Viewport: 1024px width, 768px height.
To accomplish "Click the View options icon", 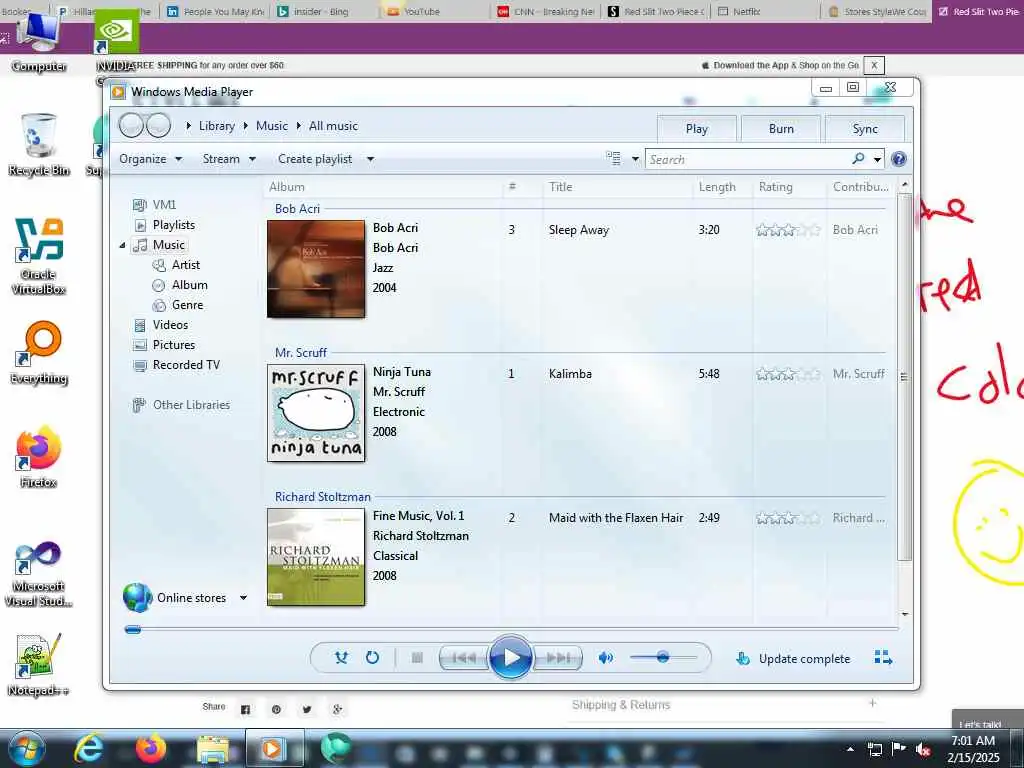I will pyautogui.click(x=613, y=159).
